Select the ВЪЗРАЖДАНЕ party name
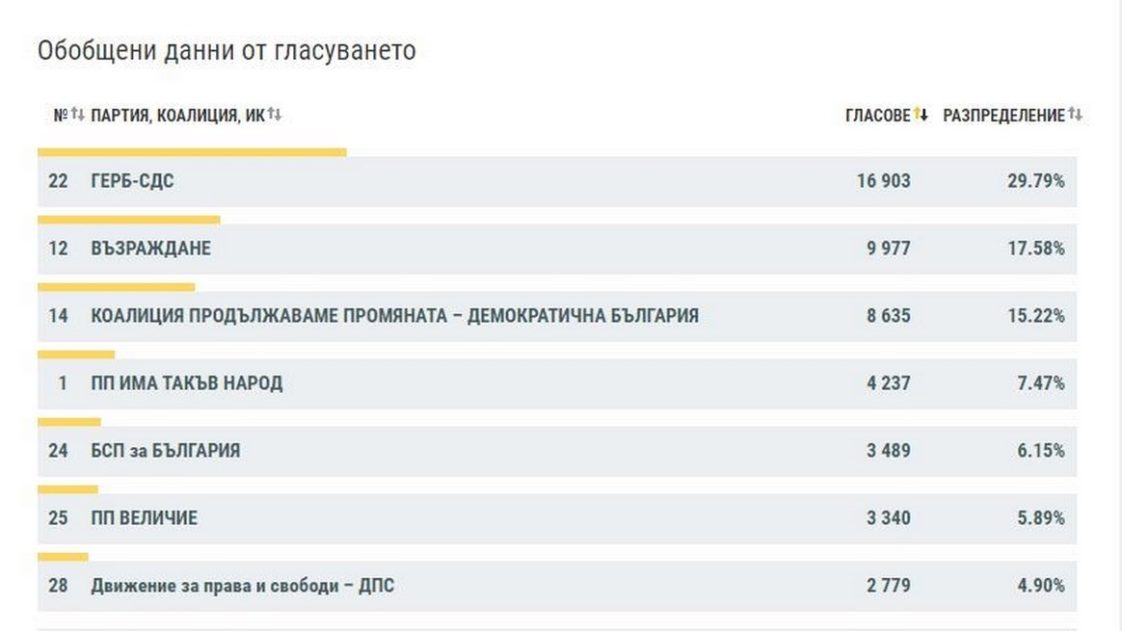 (x=150, y=248)
